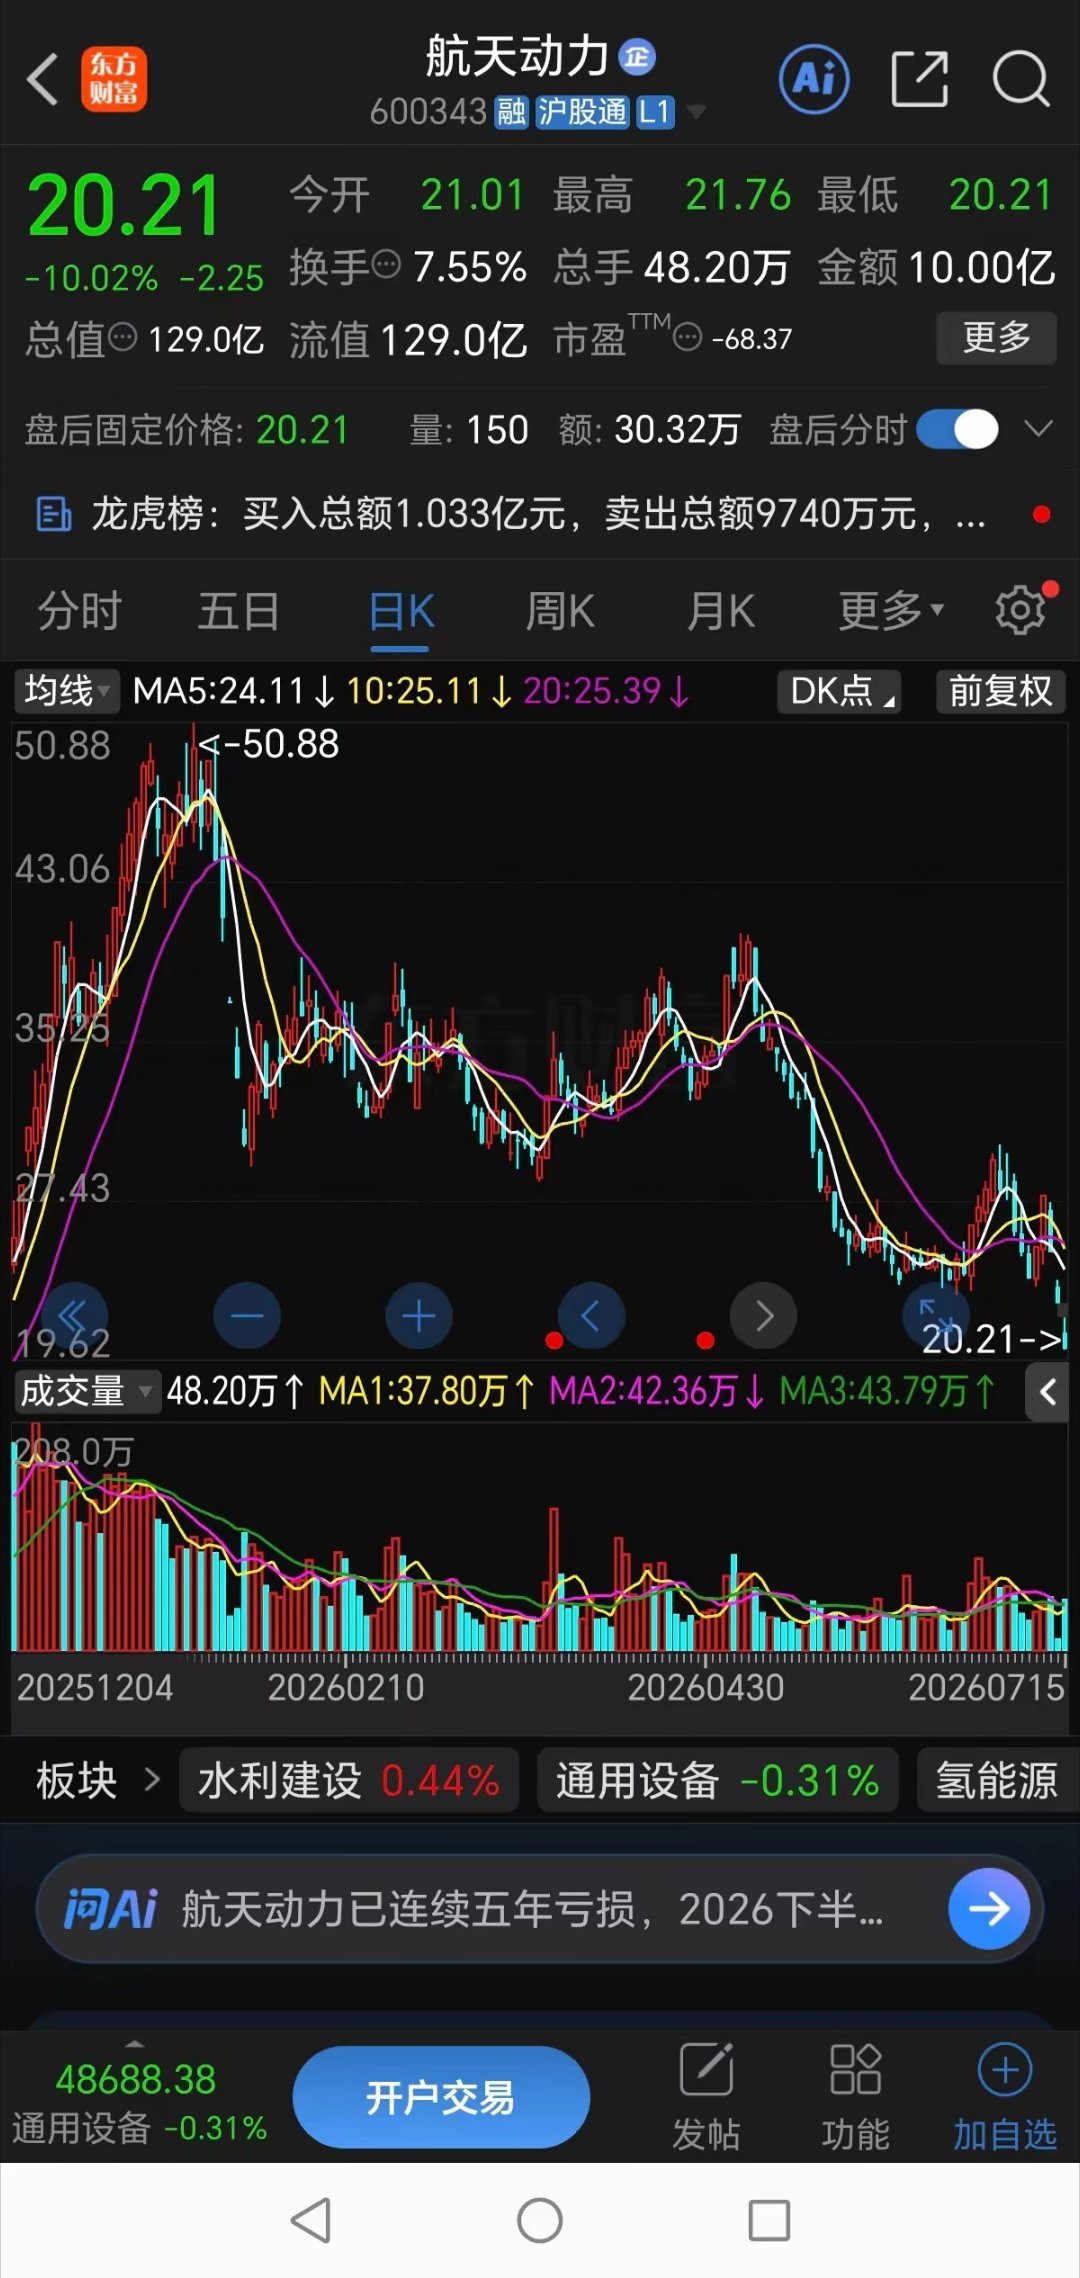This screenshot has width=1080, height=2278.
Task: Tap 市盈TTM info smiley icon
Action: click(x=688, y=338)
